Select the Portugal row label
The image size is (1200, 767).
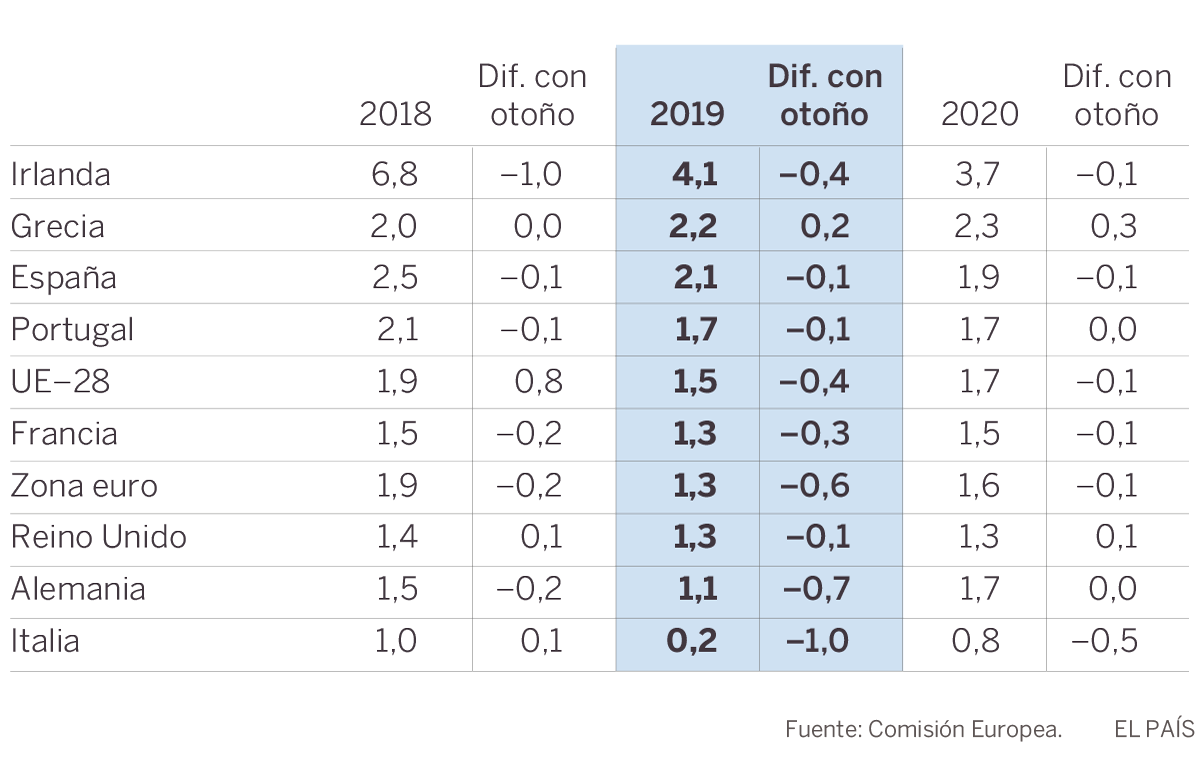pyautogui.click(x=72, y=330)
